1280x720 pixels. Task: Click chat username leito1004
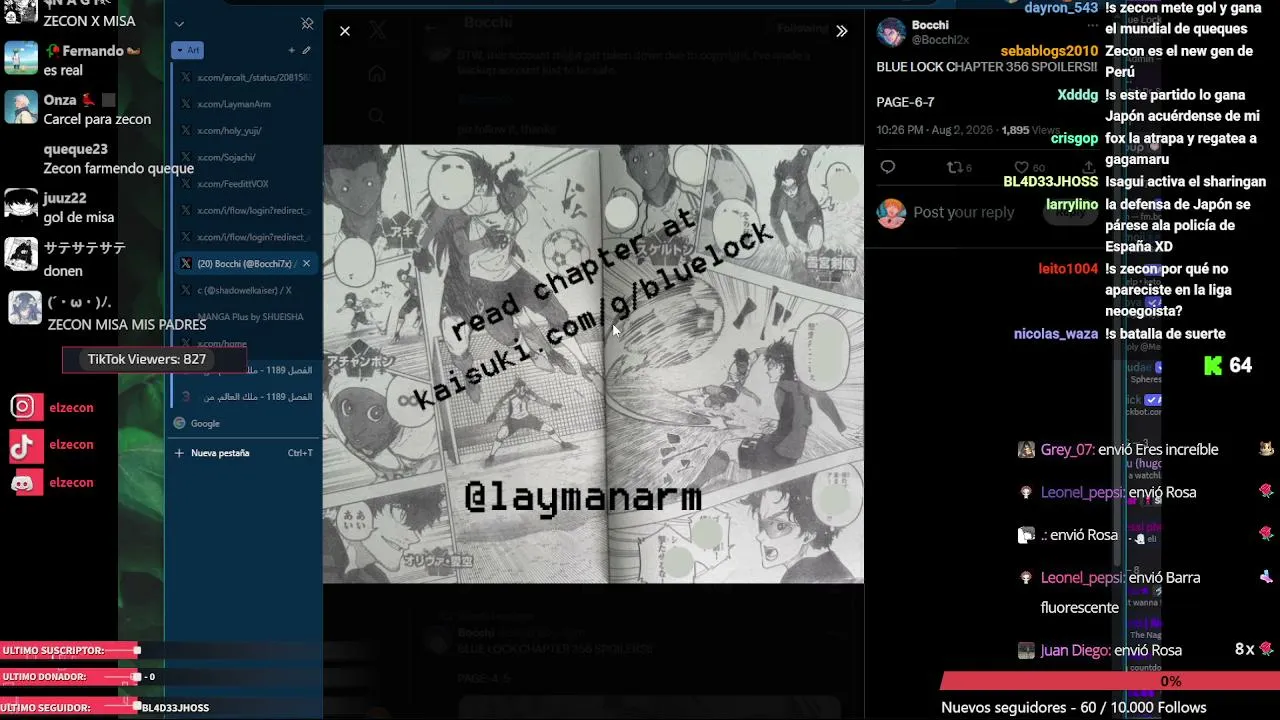(x=1068, y=269)
